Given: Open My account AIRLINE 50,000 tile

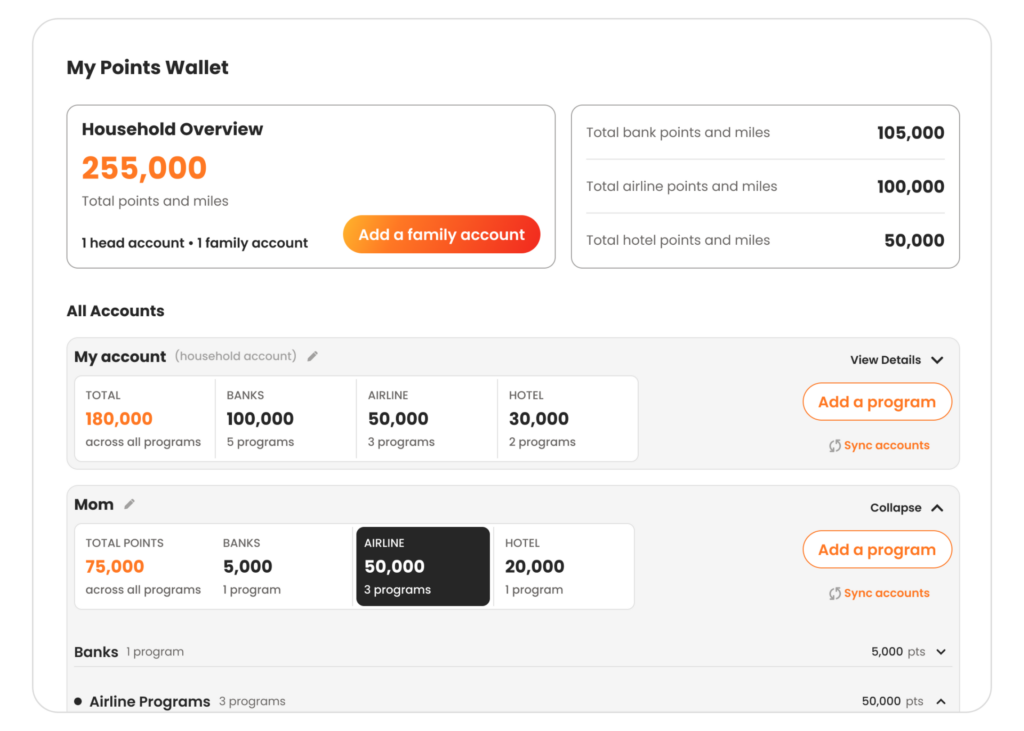Looking at the screenshot, I should click(x=427, y=419).
